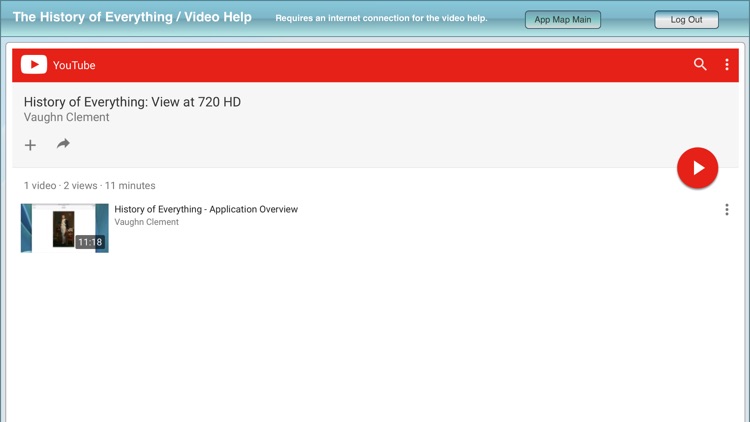
Task: Open 'History of Everything - Application Overview' title
Action: [x=206, y=209]
